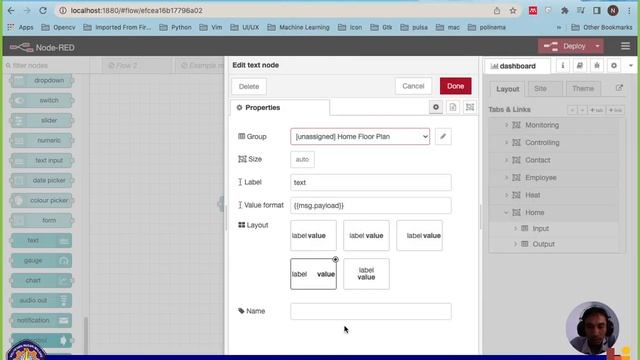Add a new tab with the +tab button
The height and width of the screenshot is (360, 640).
pyautogui.click(x=596, y=110)
